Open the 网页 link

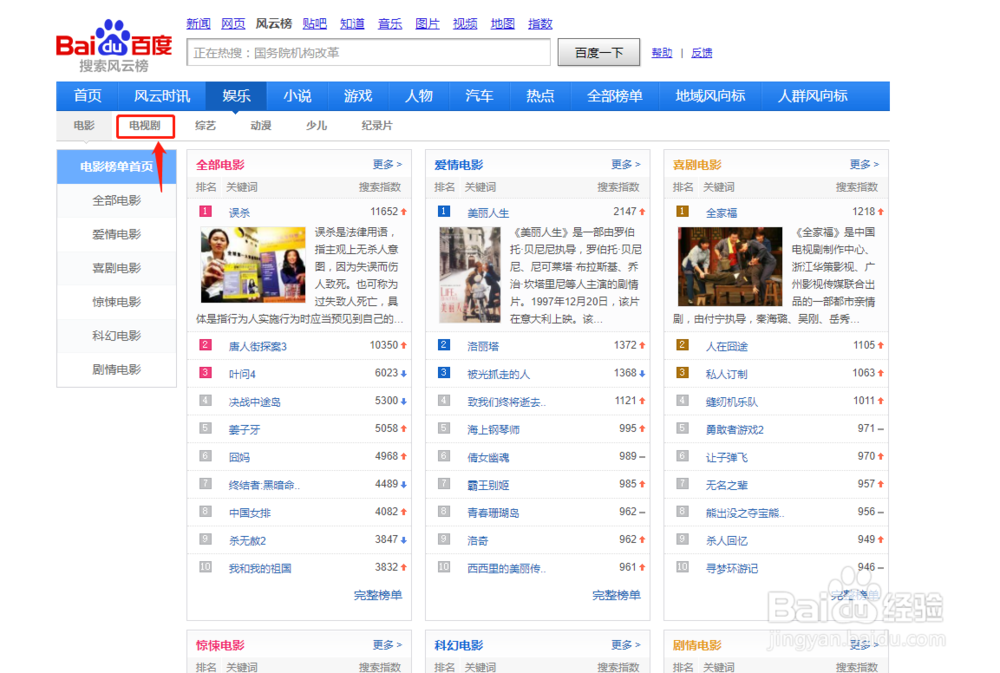[x=233, y=24]
